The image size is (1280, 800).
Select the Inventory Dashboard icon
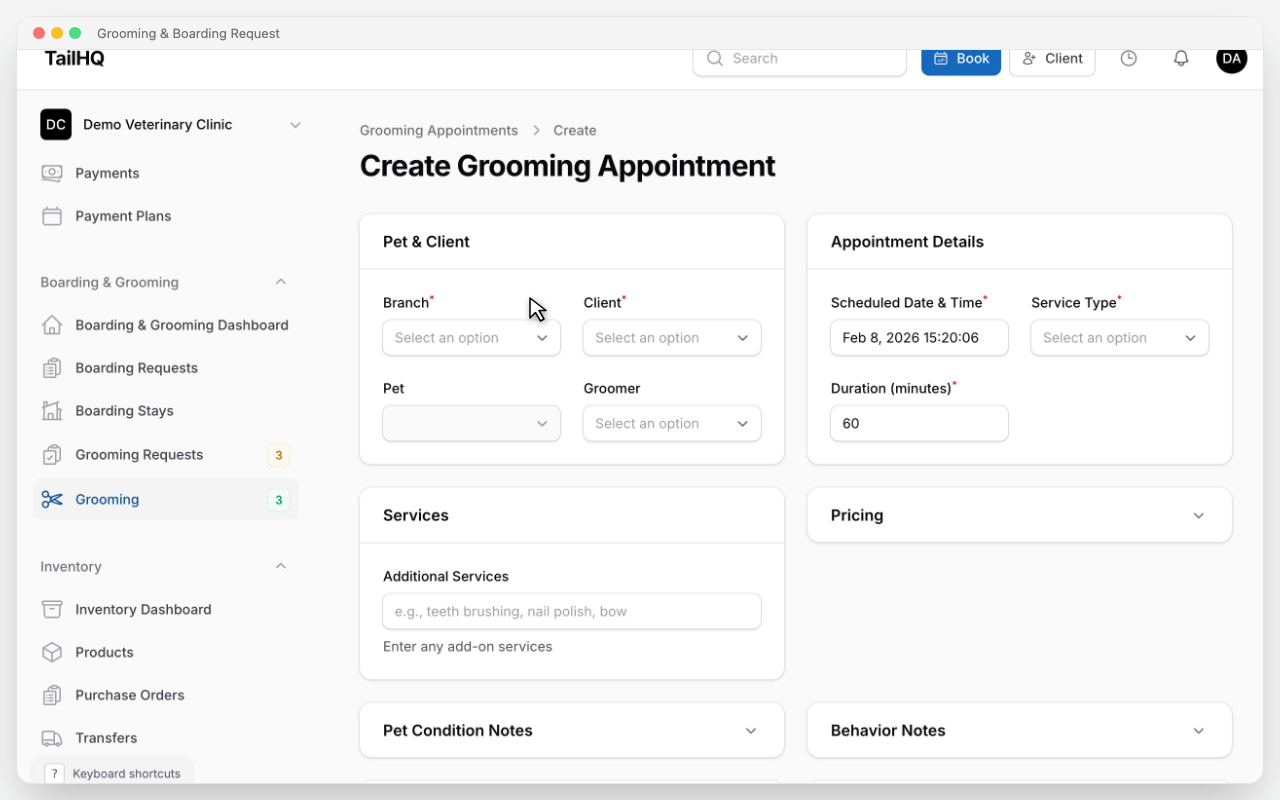point(54,609)
